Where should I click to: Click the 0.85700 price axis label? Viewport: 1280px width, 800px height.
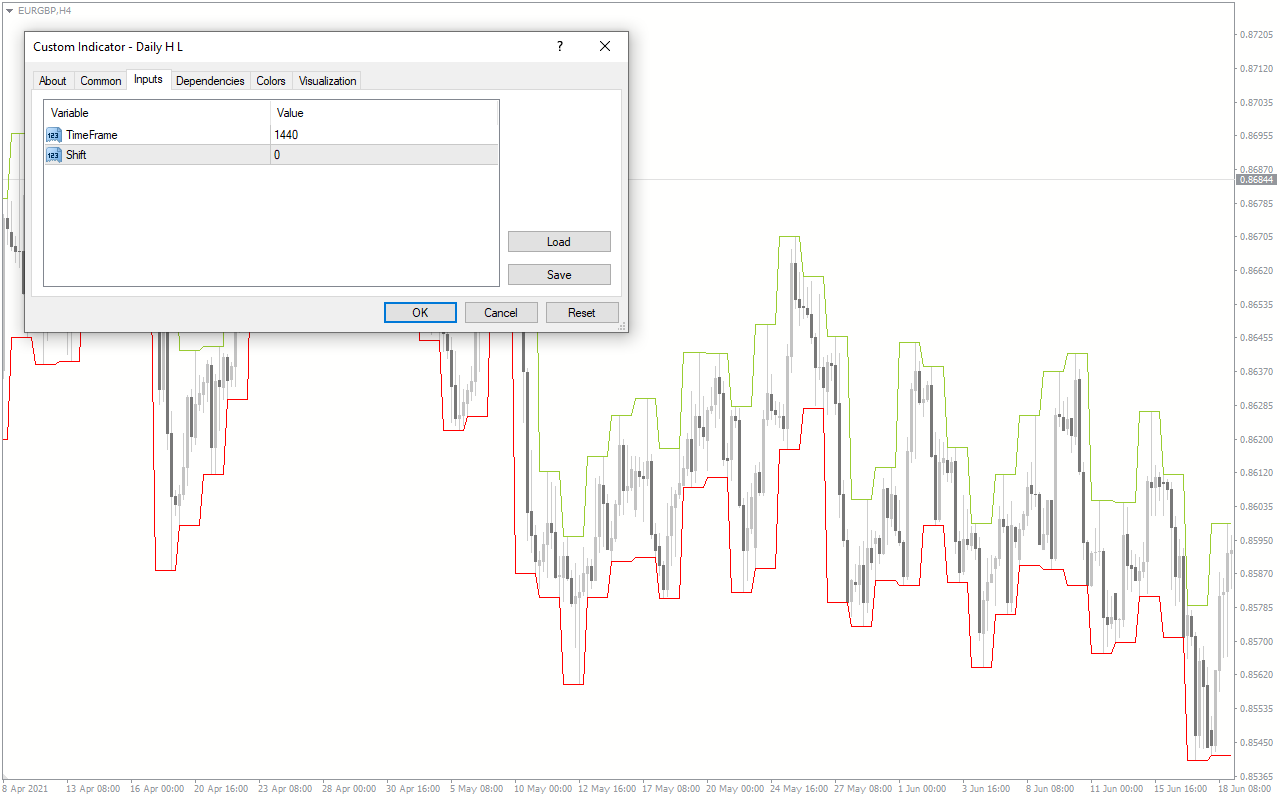[1255, 641]
